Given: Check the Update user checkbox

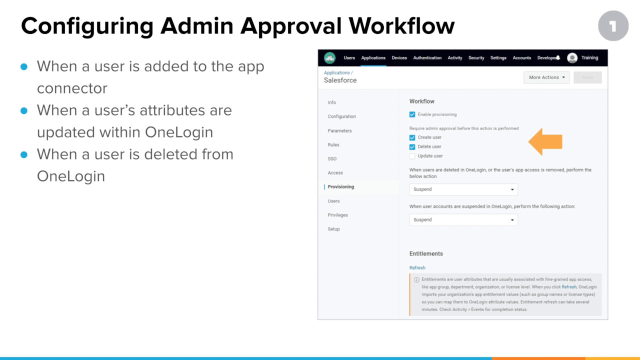Looking at the screenshot, I should click(412, 156).
